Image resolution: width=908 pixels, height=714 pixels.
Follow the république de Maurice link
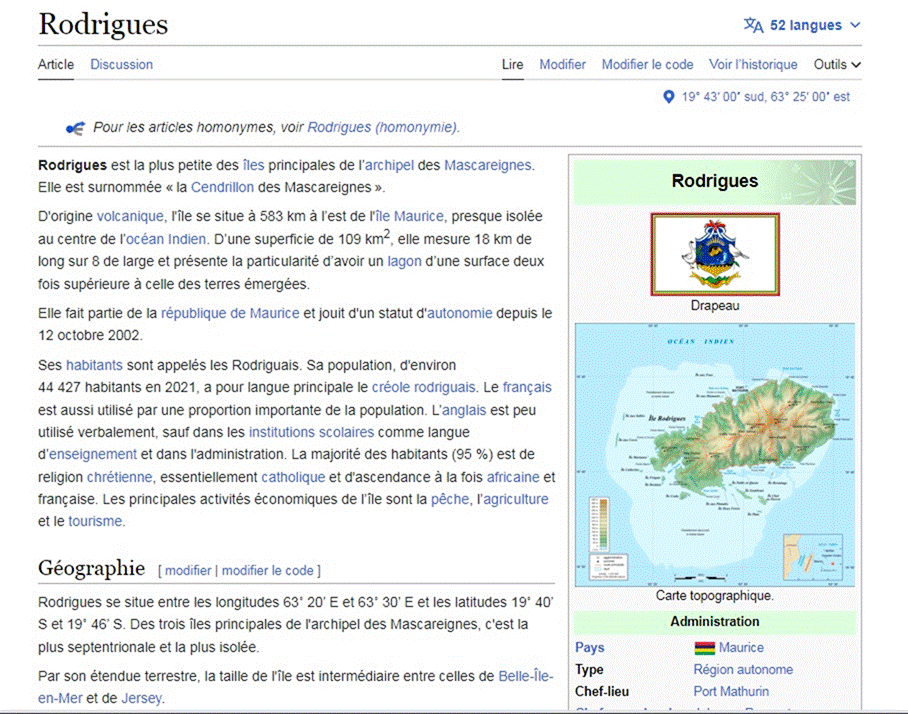coord(230,313)
